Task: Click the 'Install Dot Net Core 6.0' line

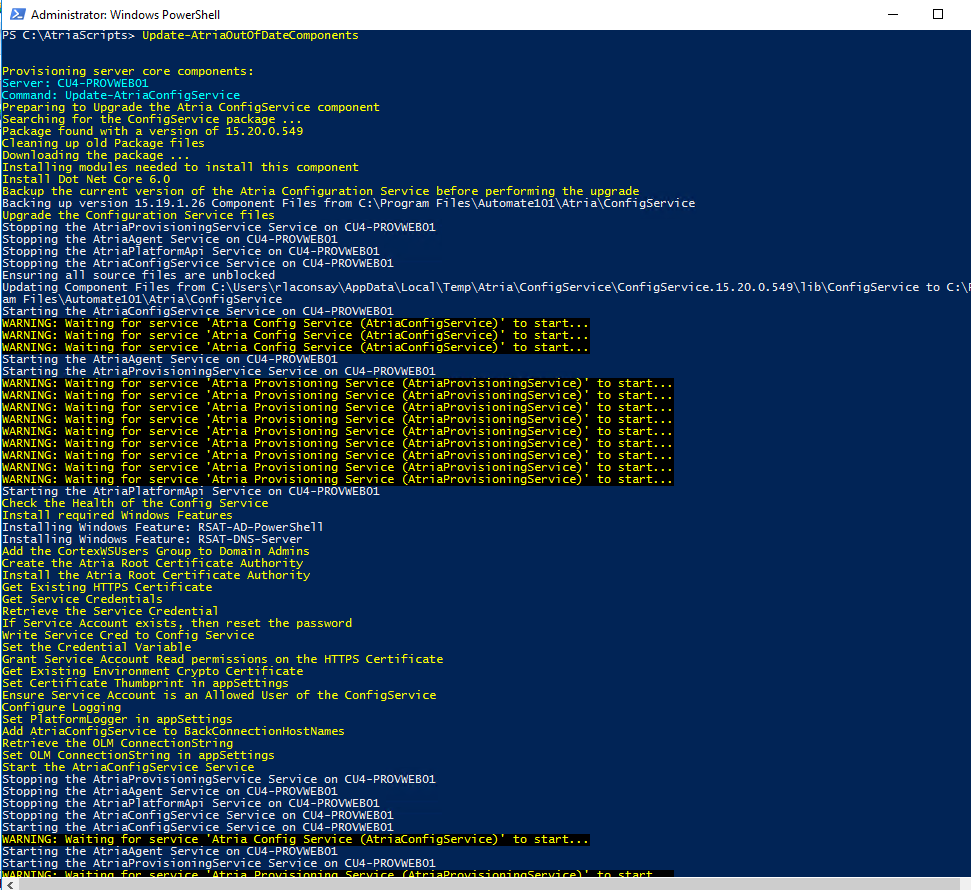Action: 86,179
